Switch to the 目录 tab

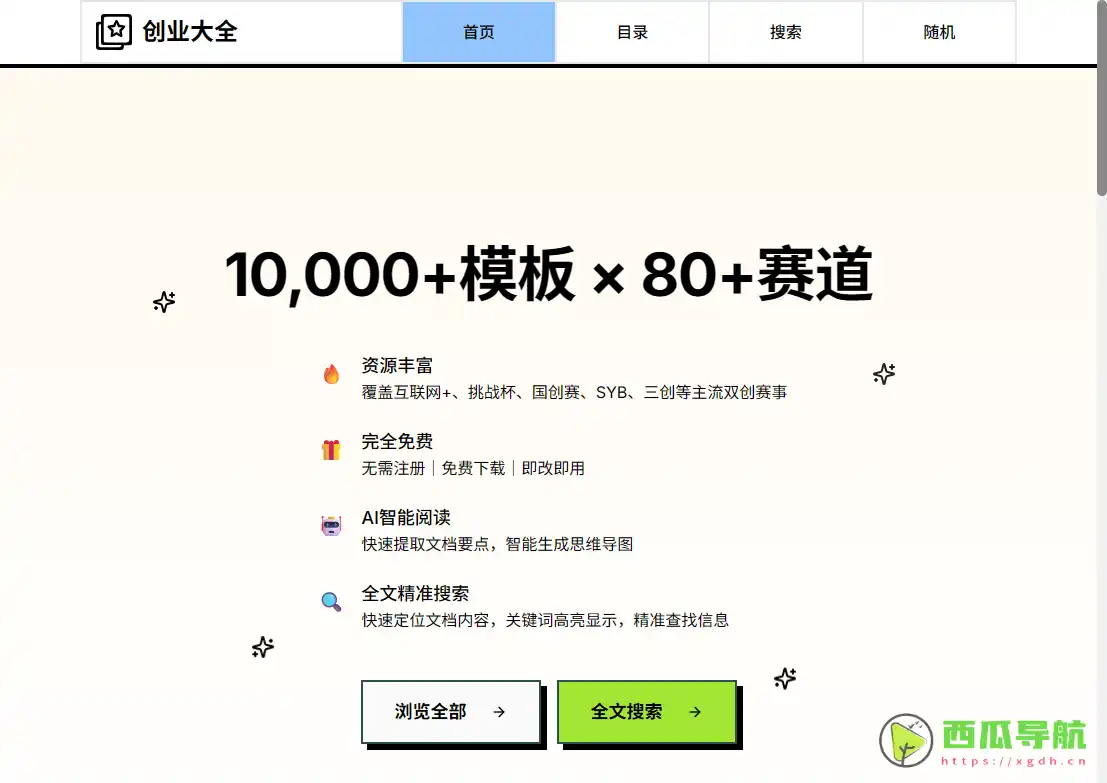pyautogui.click(x=632, y=32)
